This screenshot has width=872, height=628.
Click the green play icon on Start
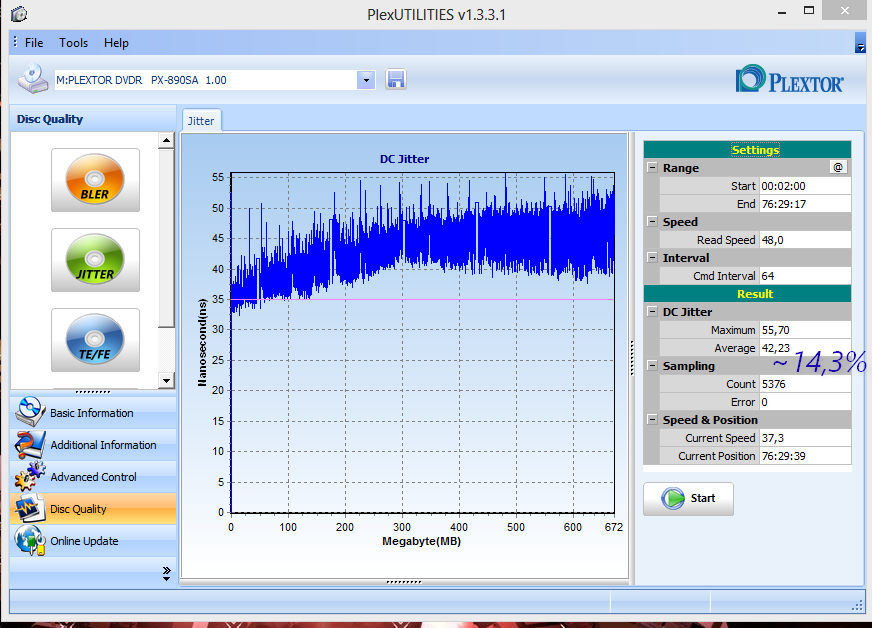tap(673, 498)
